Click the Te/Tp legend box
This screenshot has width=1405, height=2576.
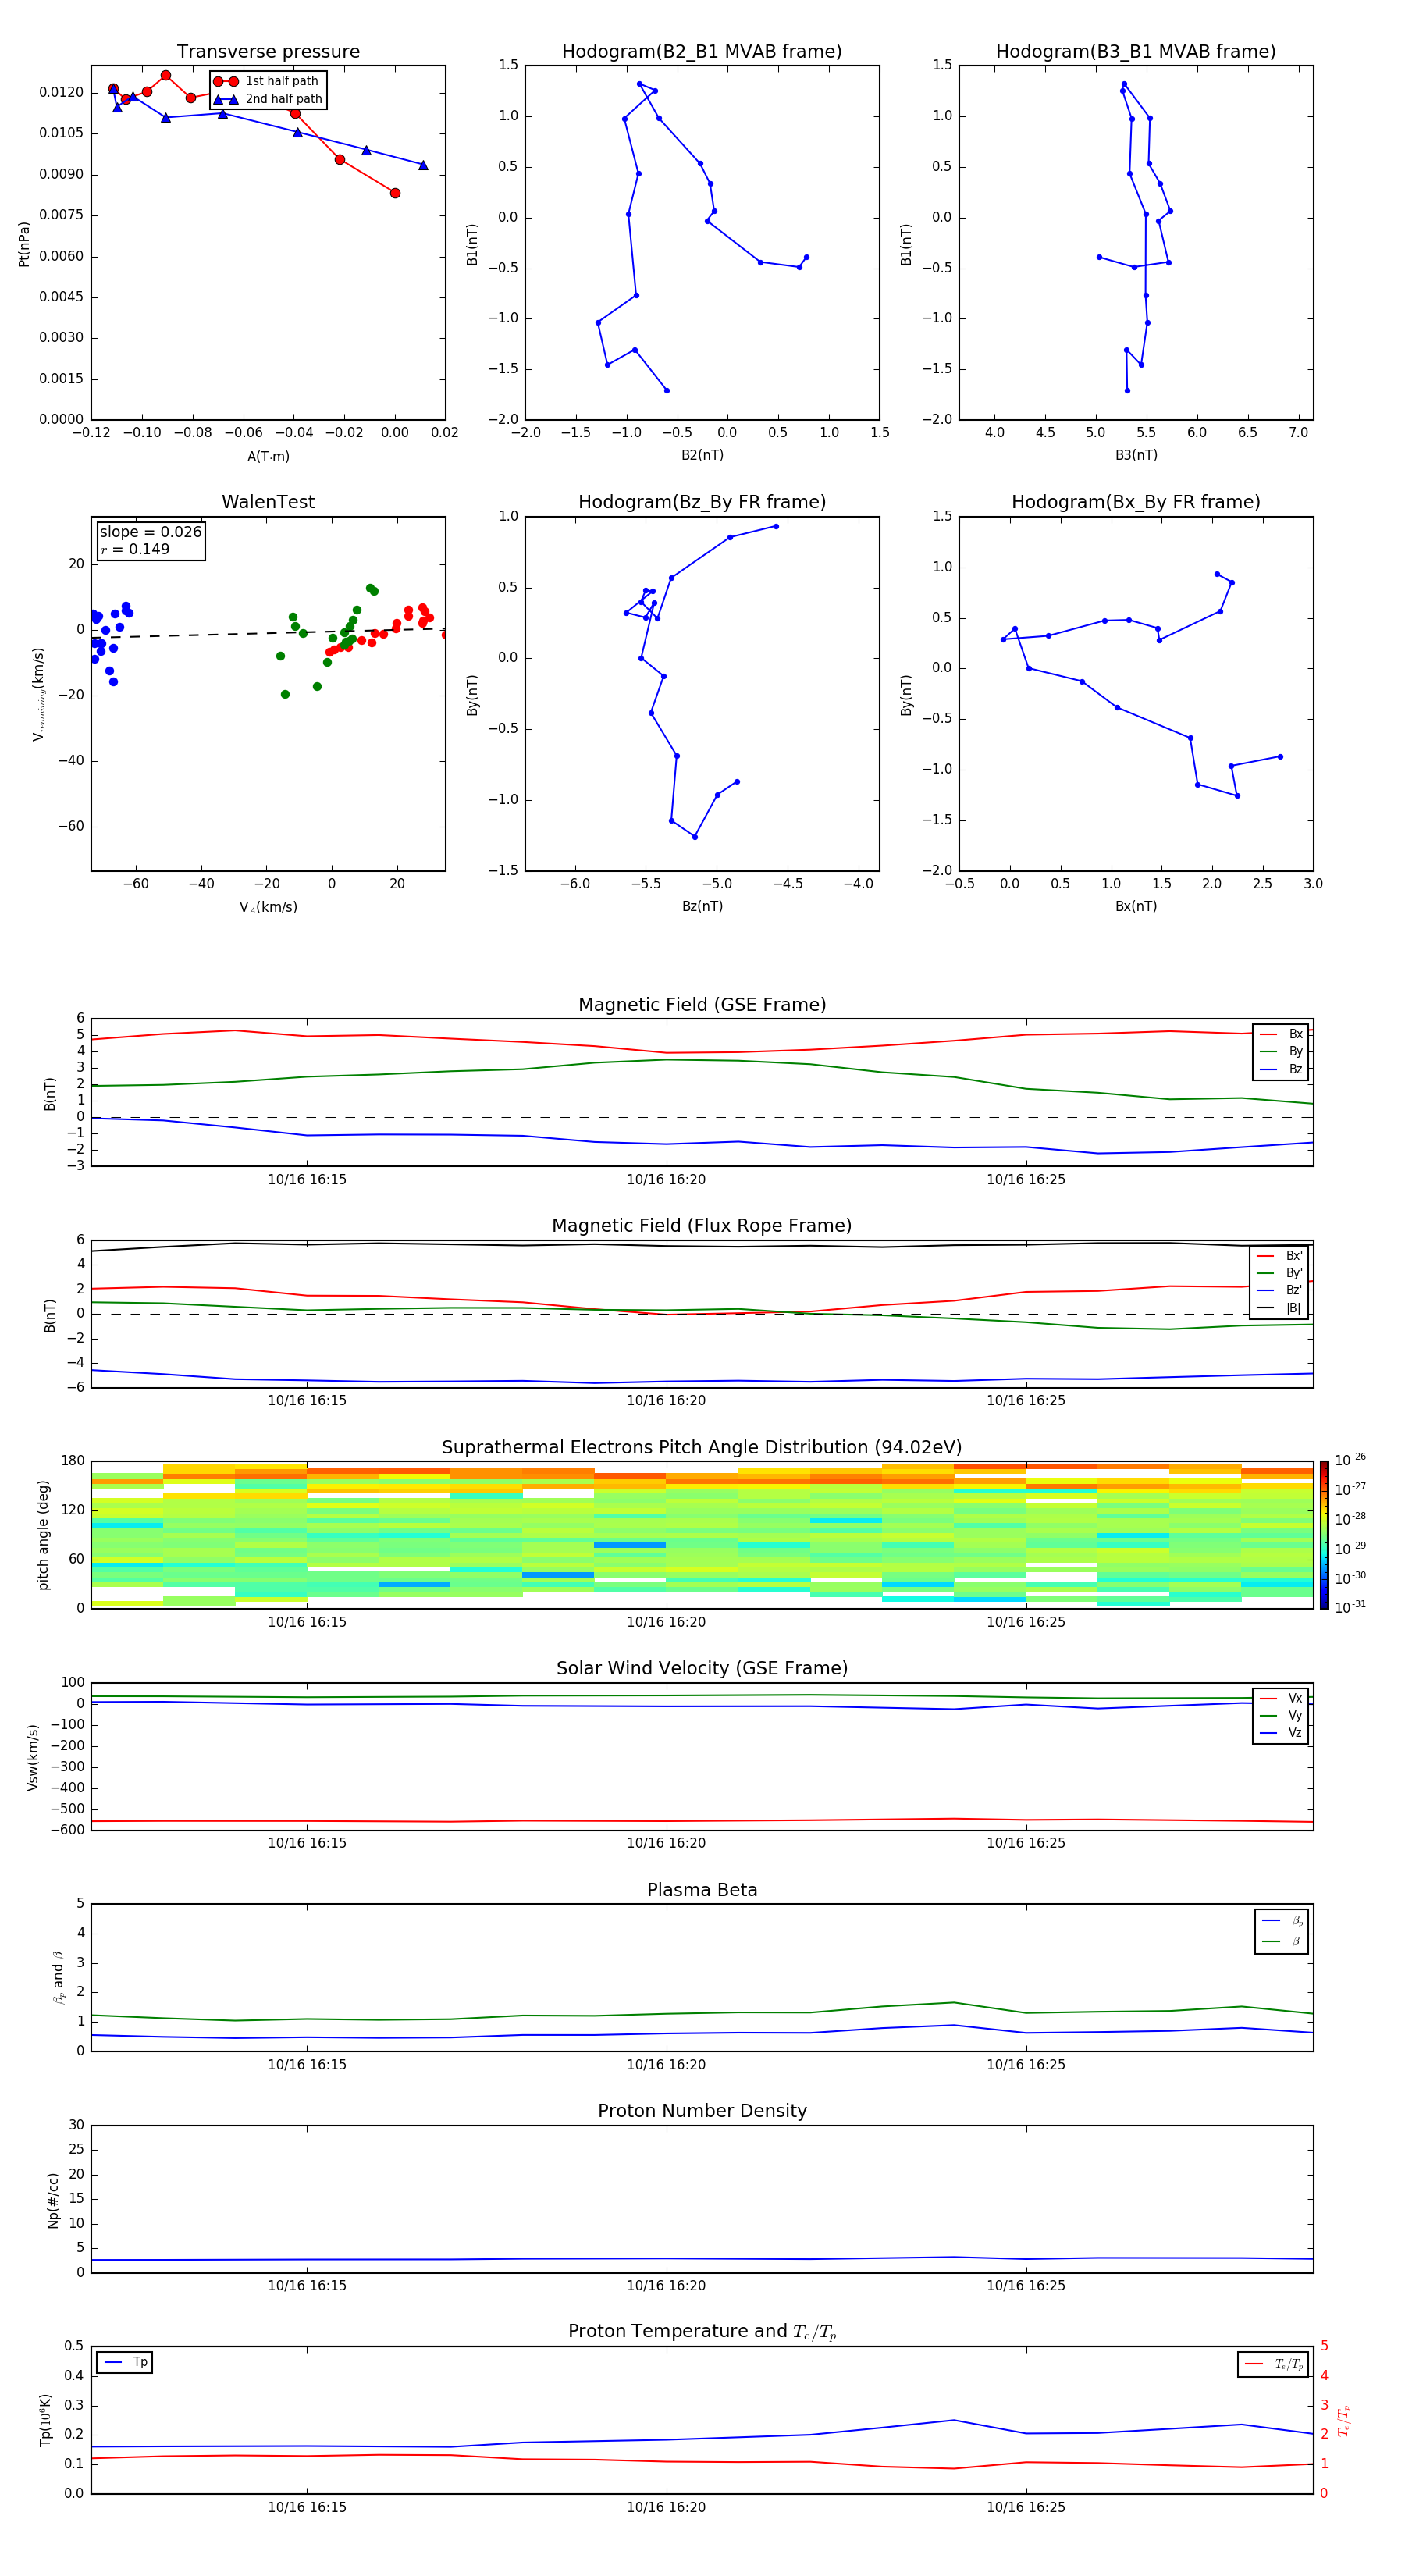1274,2364
